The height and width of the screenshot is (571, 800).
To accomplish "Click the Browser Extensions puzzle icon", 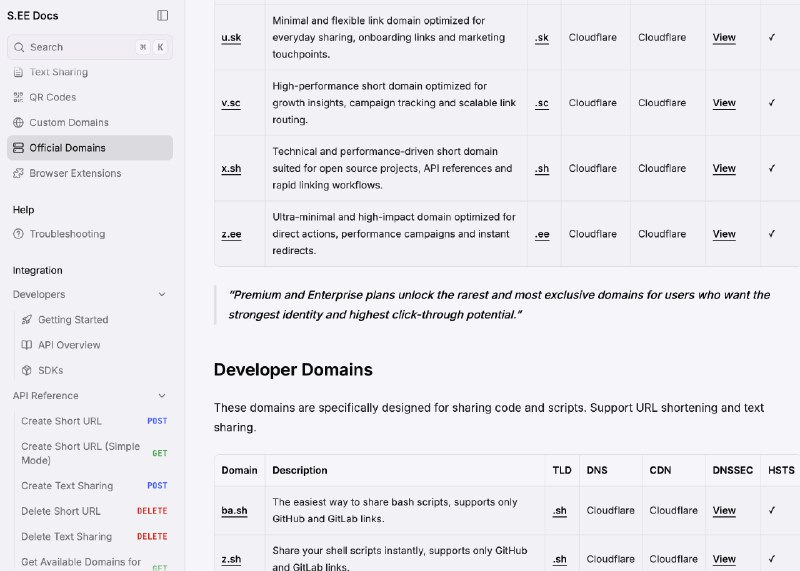I will 19,173.
